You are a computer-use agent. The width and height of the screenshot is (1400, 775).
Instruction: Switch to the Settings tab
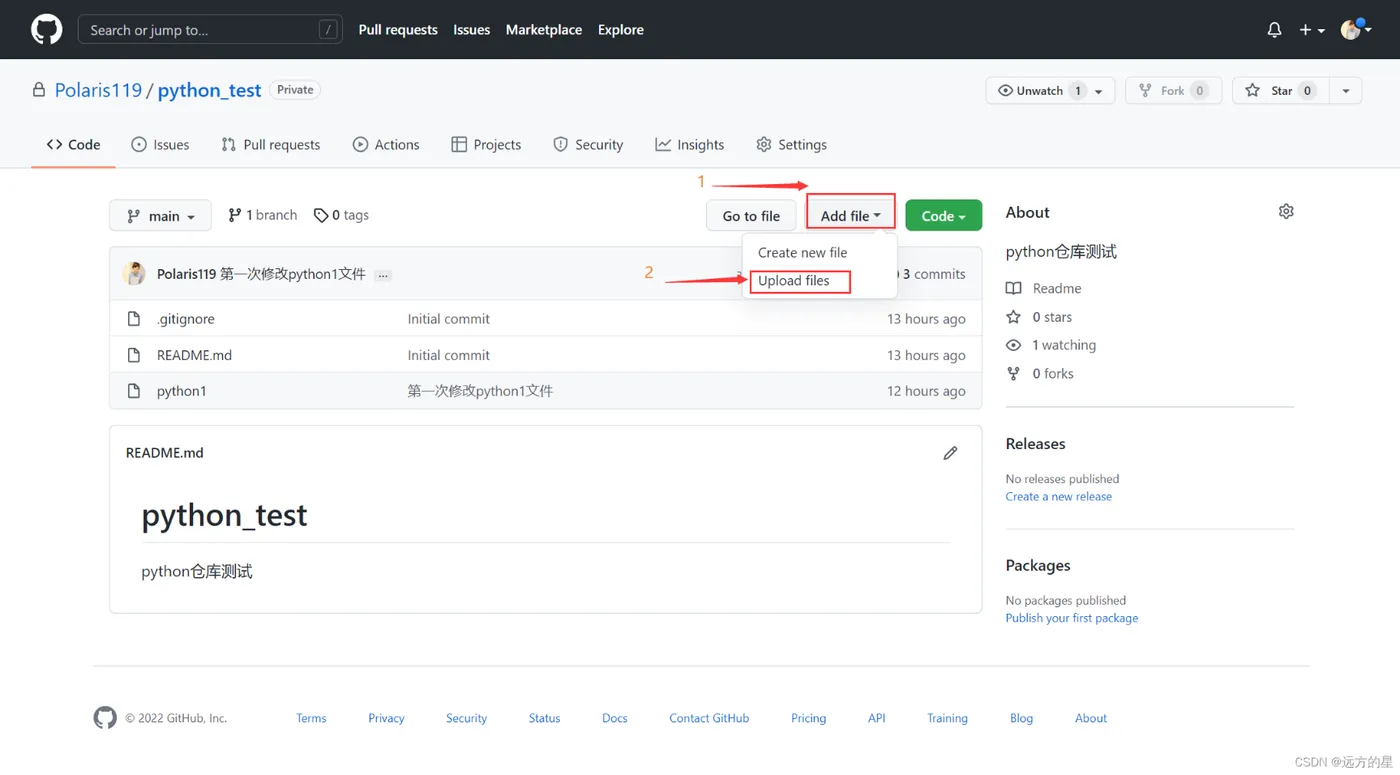pos(791,145)
